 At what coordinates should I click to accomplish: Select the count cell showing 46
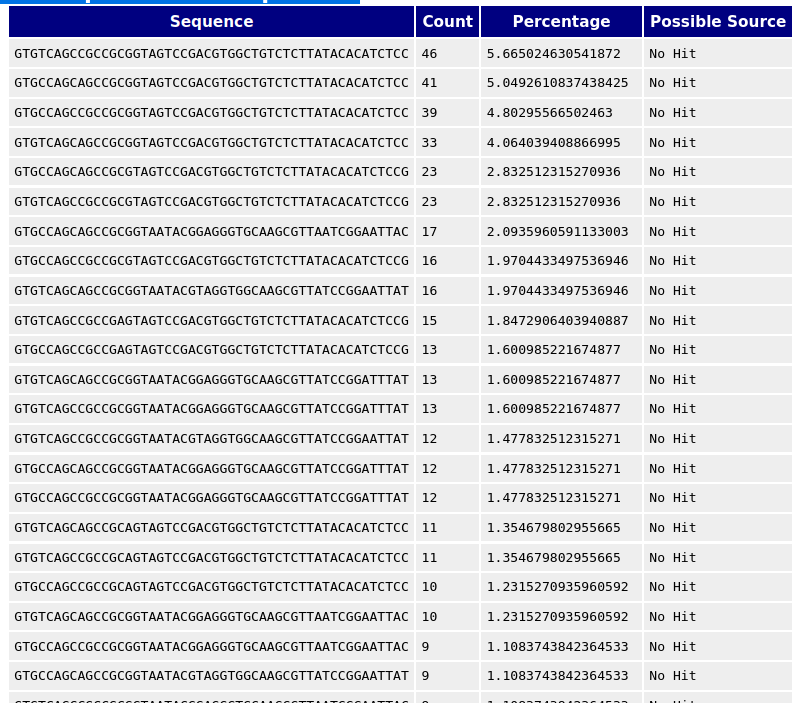pos(429,54)
